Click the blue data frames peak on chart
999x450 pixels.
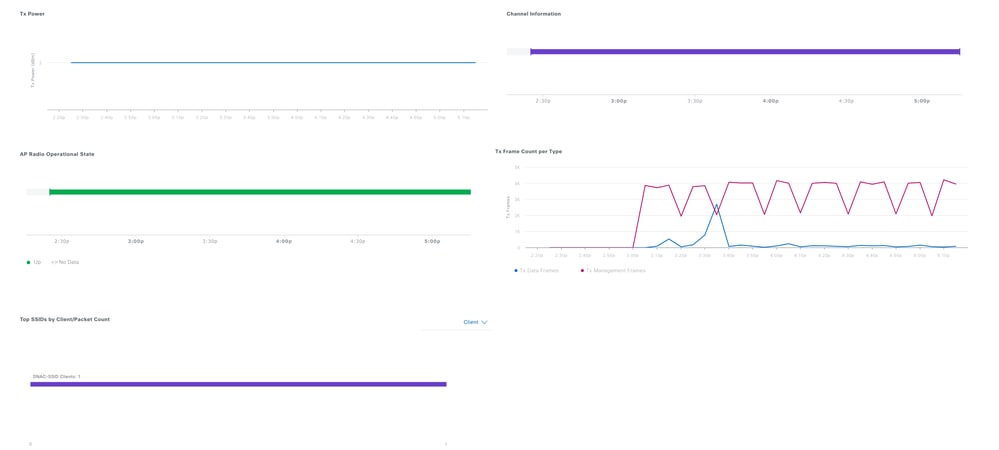[716, 205]
